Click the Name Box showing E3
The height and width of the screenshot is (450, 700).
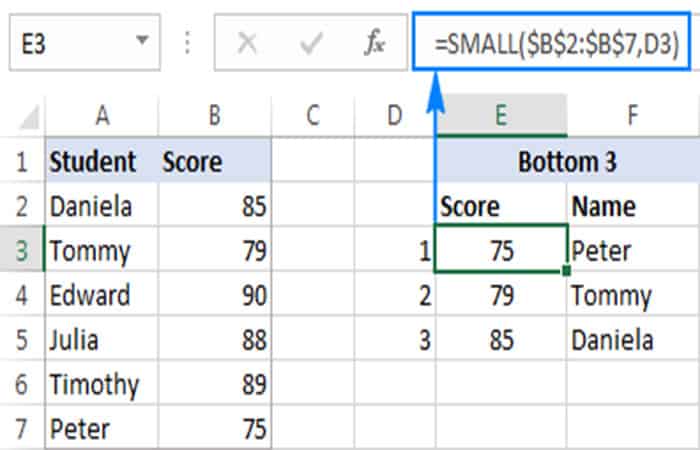(x=84, y=43)
